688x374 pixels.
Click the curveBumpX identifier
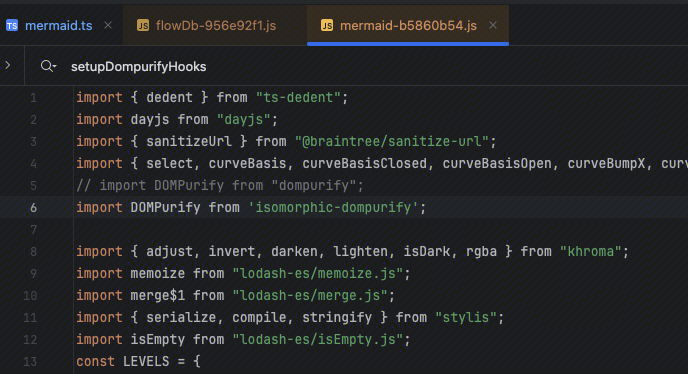[x=606, y=163]
